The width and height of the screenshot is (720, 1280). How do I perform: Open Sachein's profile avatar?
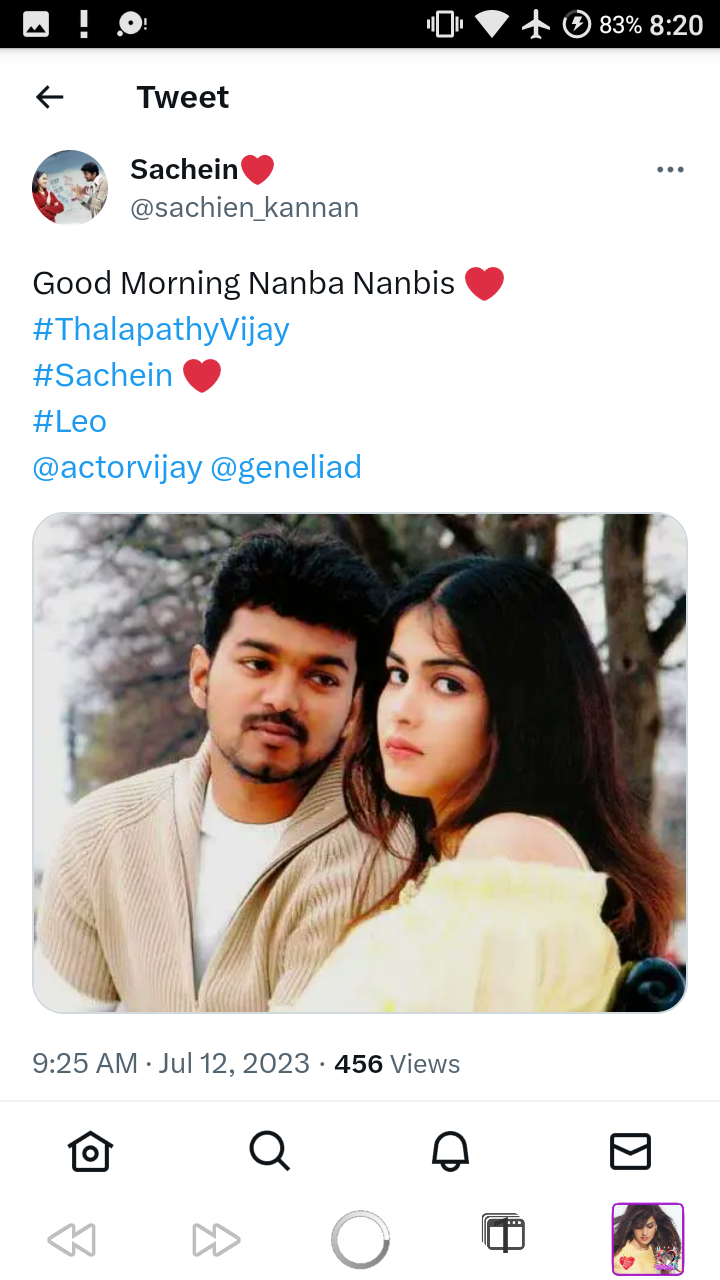coord(70,187)
